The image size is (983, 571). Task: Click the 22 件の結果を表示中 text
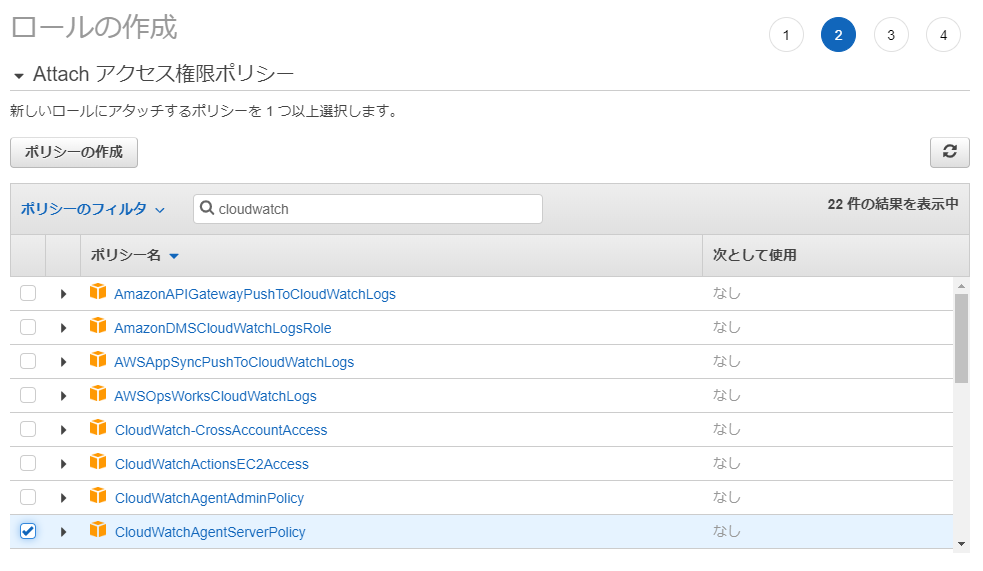(893, 204)
